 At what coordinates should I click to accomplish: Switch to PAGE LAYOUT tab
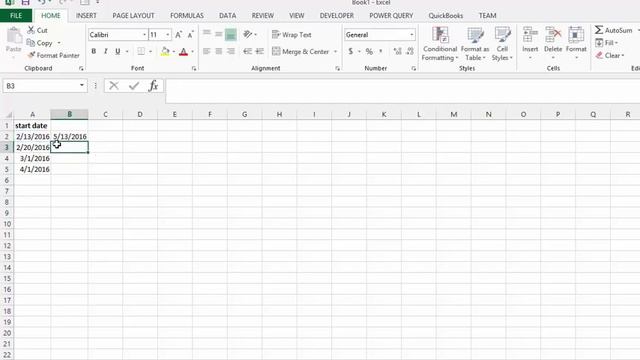(133, 16)
